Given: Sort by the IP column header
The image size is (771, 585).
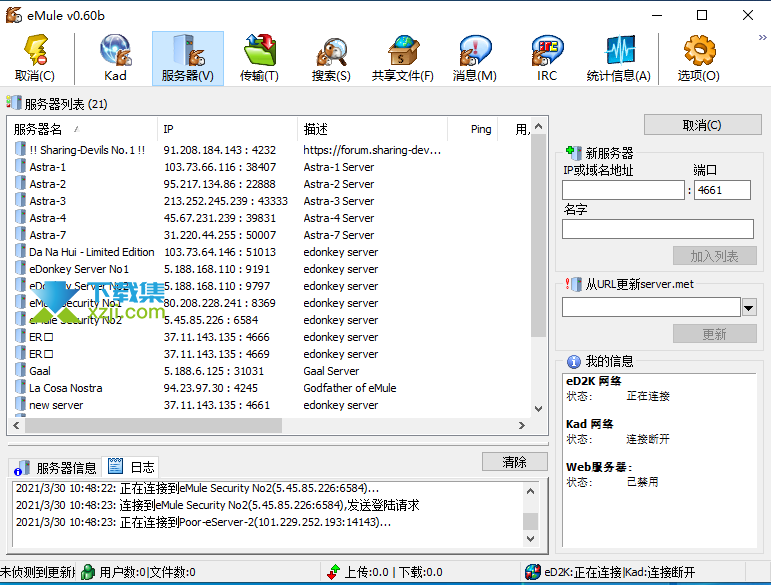Looking at the screenshot, I should click(x=227, y=129).
